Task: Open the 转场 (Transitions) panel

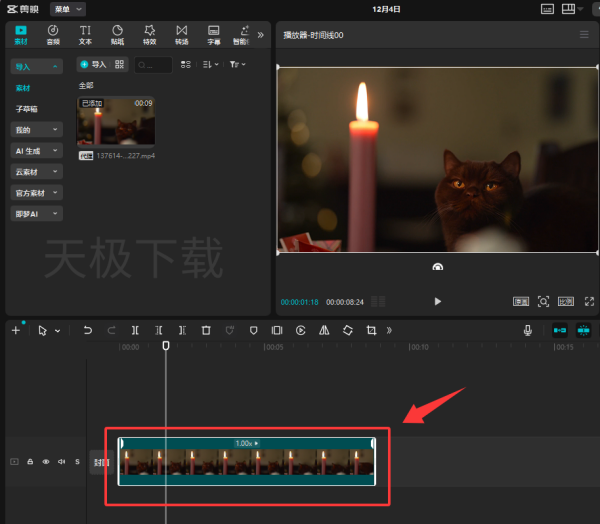Action: 181,35
